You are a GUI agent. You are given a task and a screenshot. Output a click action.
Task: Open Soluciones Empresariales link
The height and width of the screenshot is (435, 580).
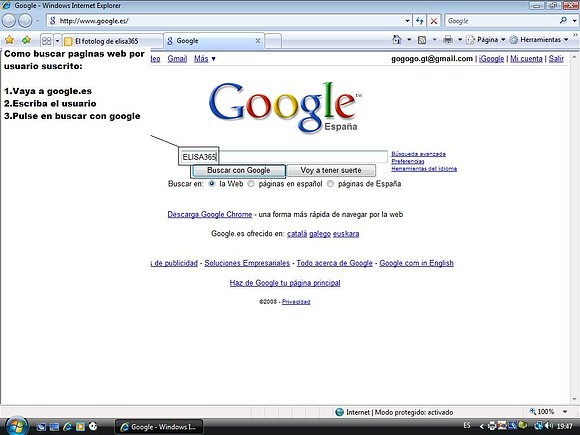click(247, 263)
